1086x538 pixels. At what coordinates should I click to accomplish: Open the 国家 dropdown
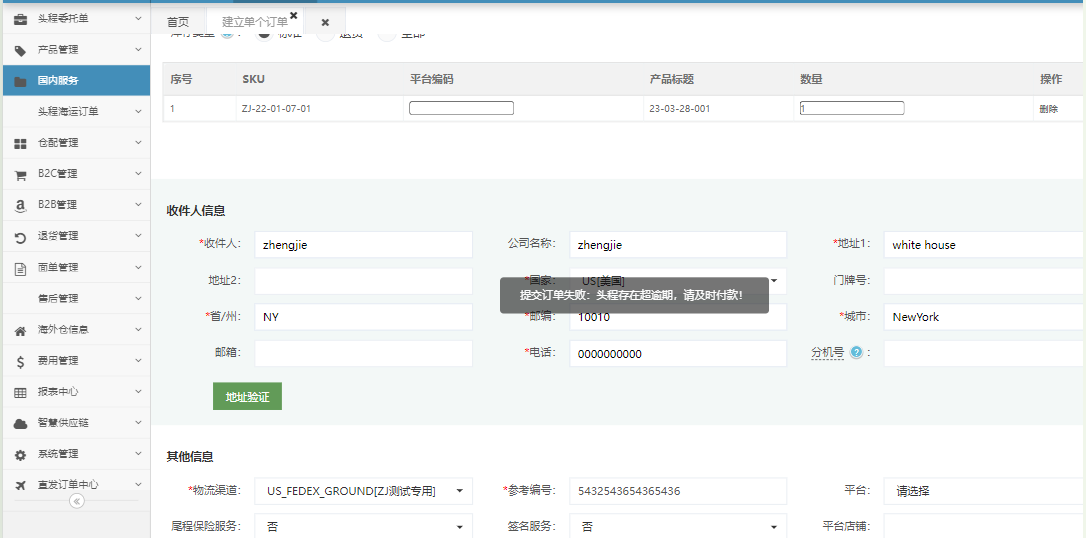[678, 281]
